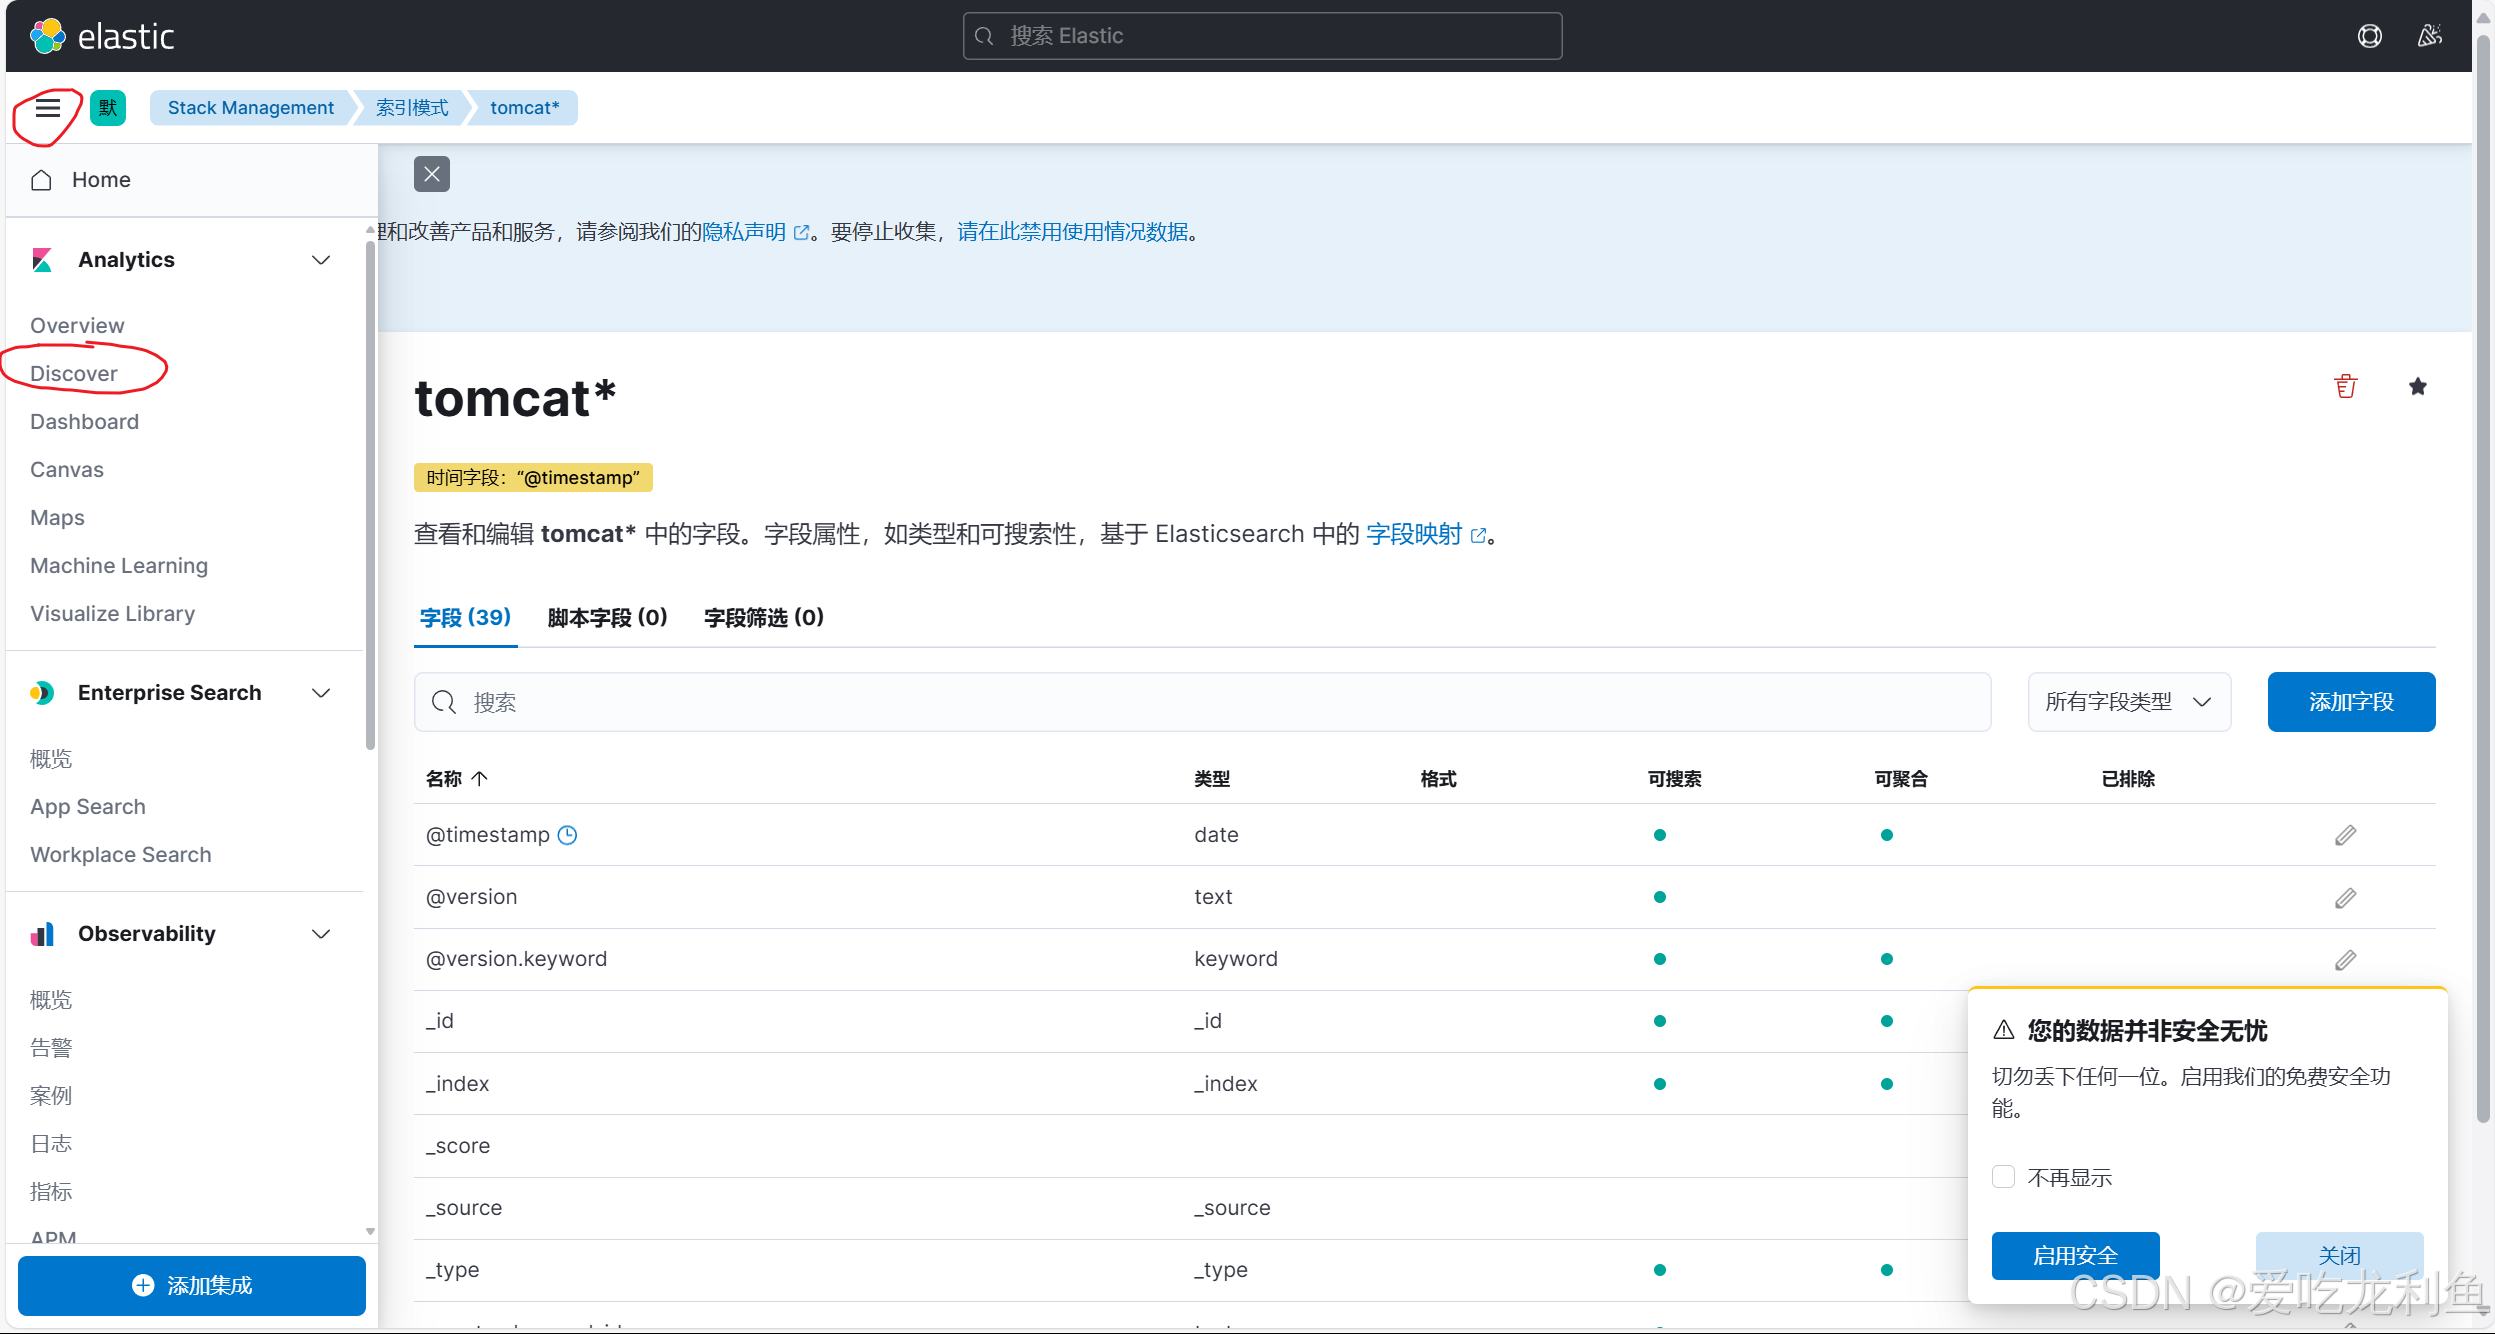This screenshot has height=1334, width=2495.
Task: Open 案例 under Observability
Action: (x=51, y=1096)
